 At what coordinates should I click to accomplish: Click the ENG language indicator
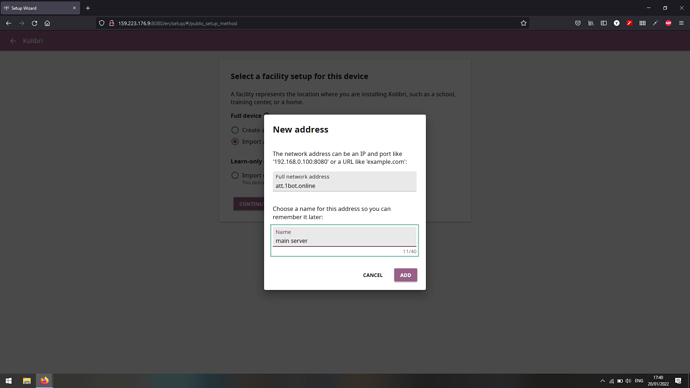pos(639,381)
